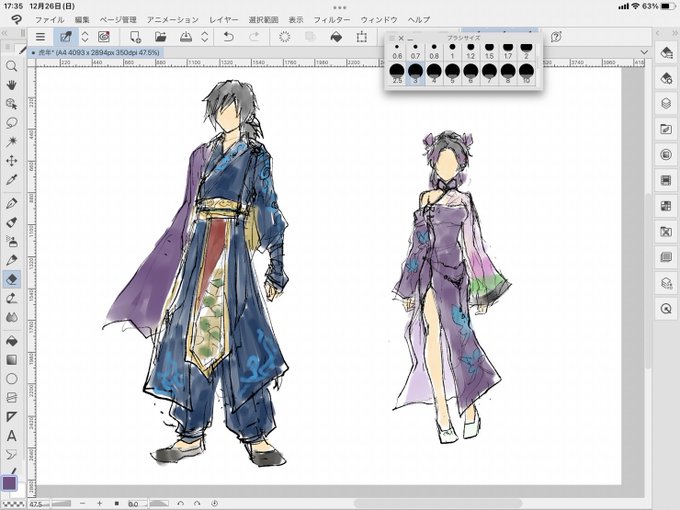Expand save options up-down arrows
680x510 pixels.
[x=205, y=37]
